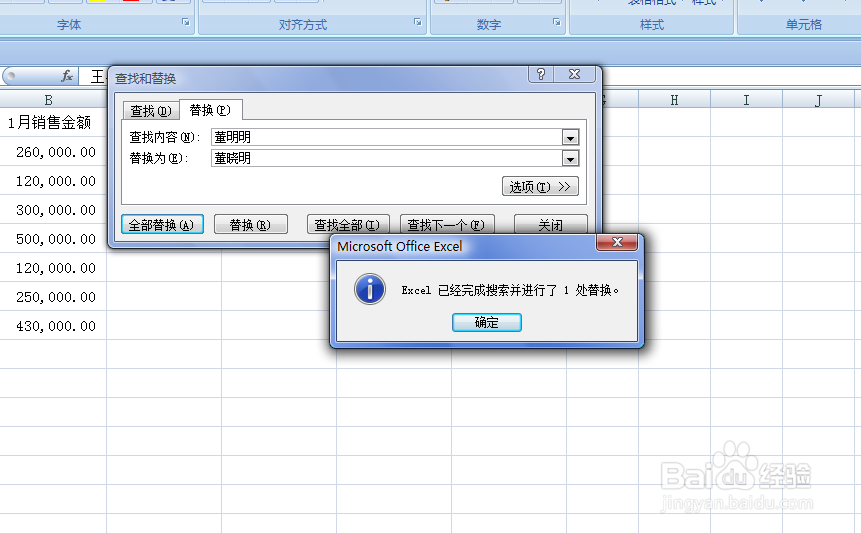Screen dimensions: 861x533
Task: Switch to the 查找 tab
Action: pyautogui.click(x=151, y=111)
